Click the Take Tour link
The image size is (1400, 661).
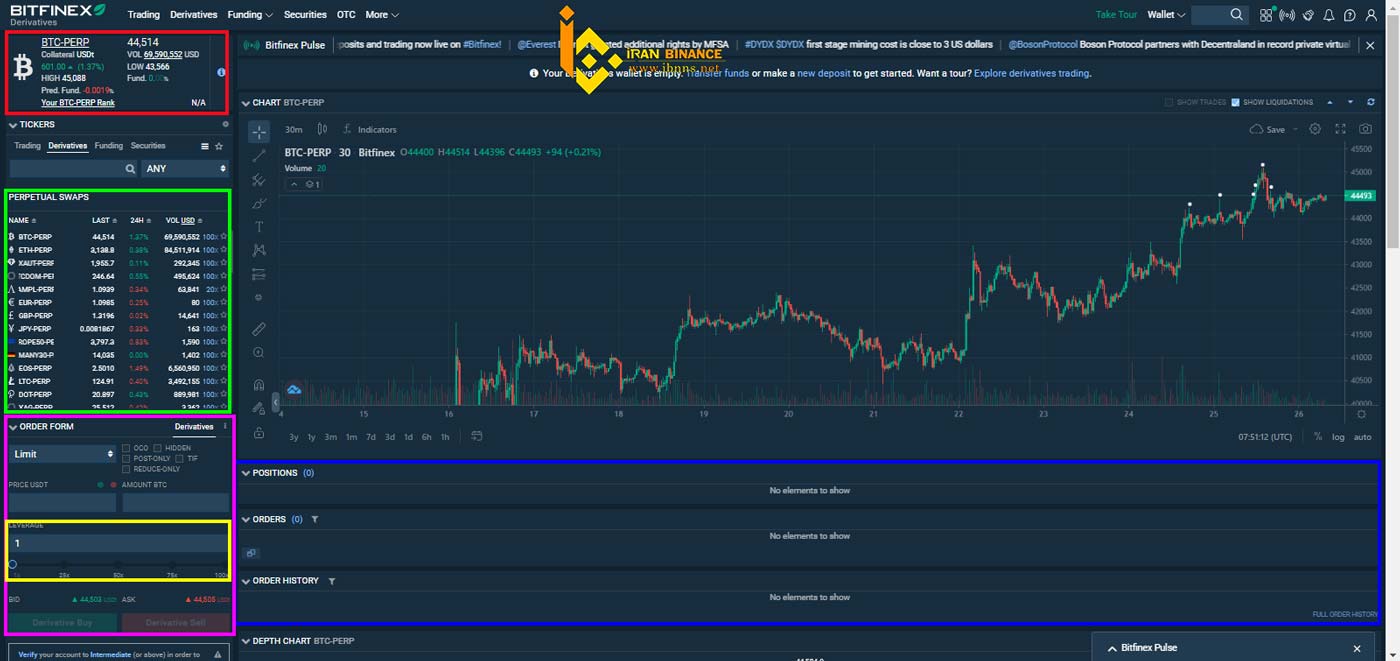point(1116,15)
